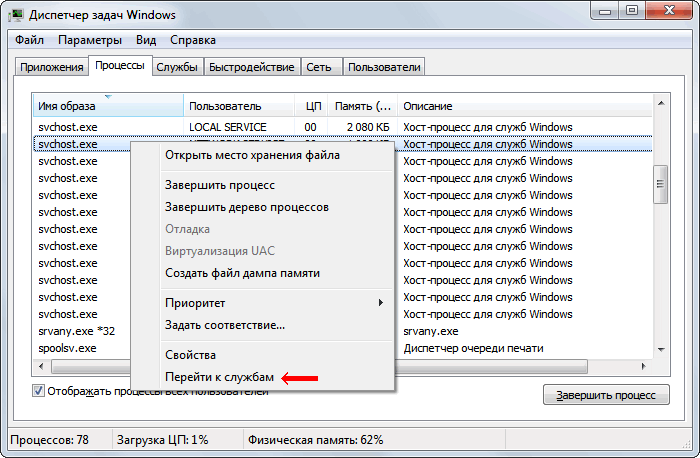This screenshot has height=458, width=700.
Task: Open the Пользователи tab
Action: coord(384,67)
